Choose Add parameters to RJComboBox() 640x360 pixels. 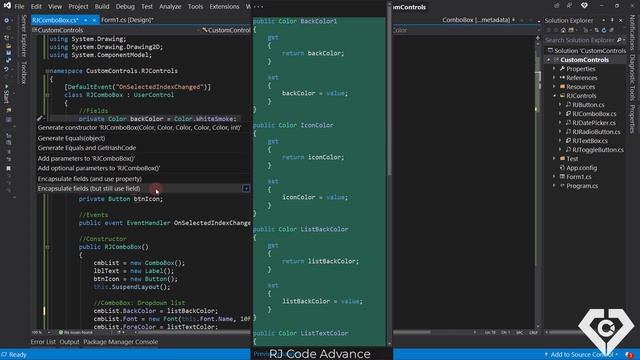[143, 158]
